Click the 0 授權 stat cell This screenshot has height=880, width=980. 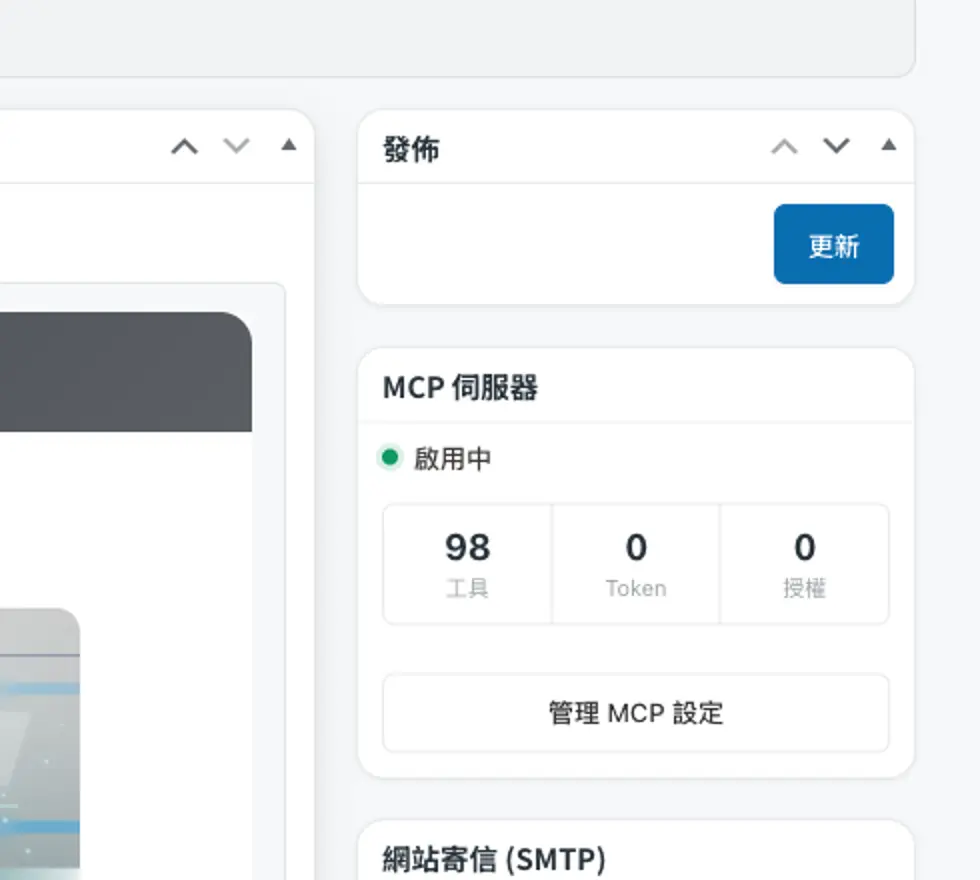pos(804,564)
